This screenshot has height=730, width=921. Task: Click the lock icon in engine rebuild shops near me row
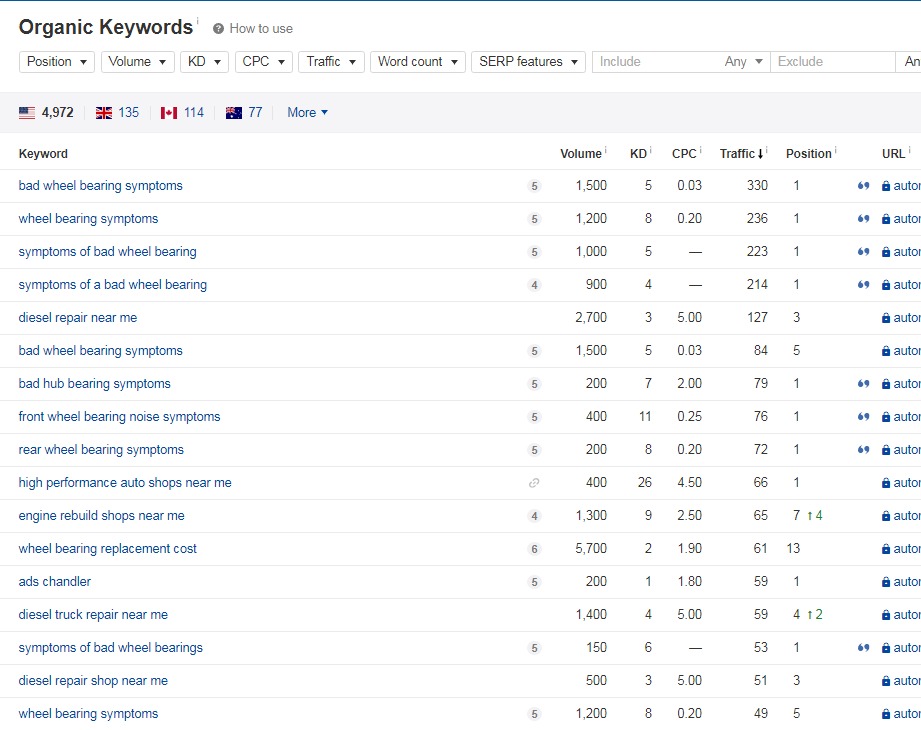click(886, 516)
